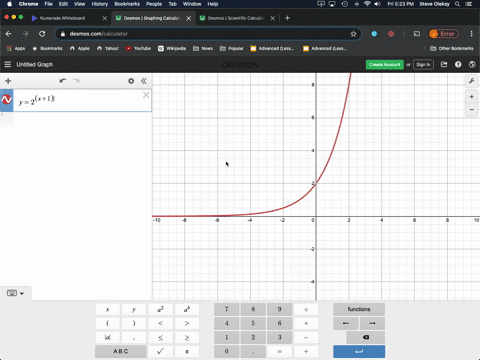
Task: Switch the keypad to ABC letters
Action: 121,351
